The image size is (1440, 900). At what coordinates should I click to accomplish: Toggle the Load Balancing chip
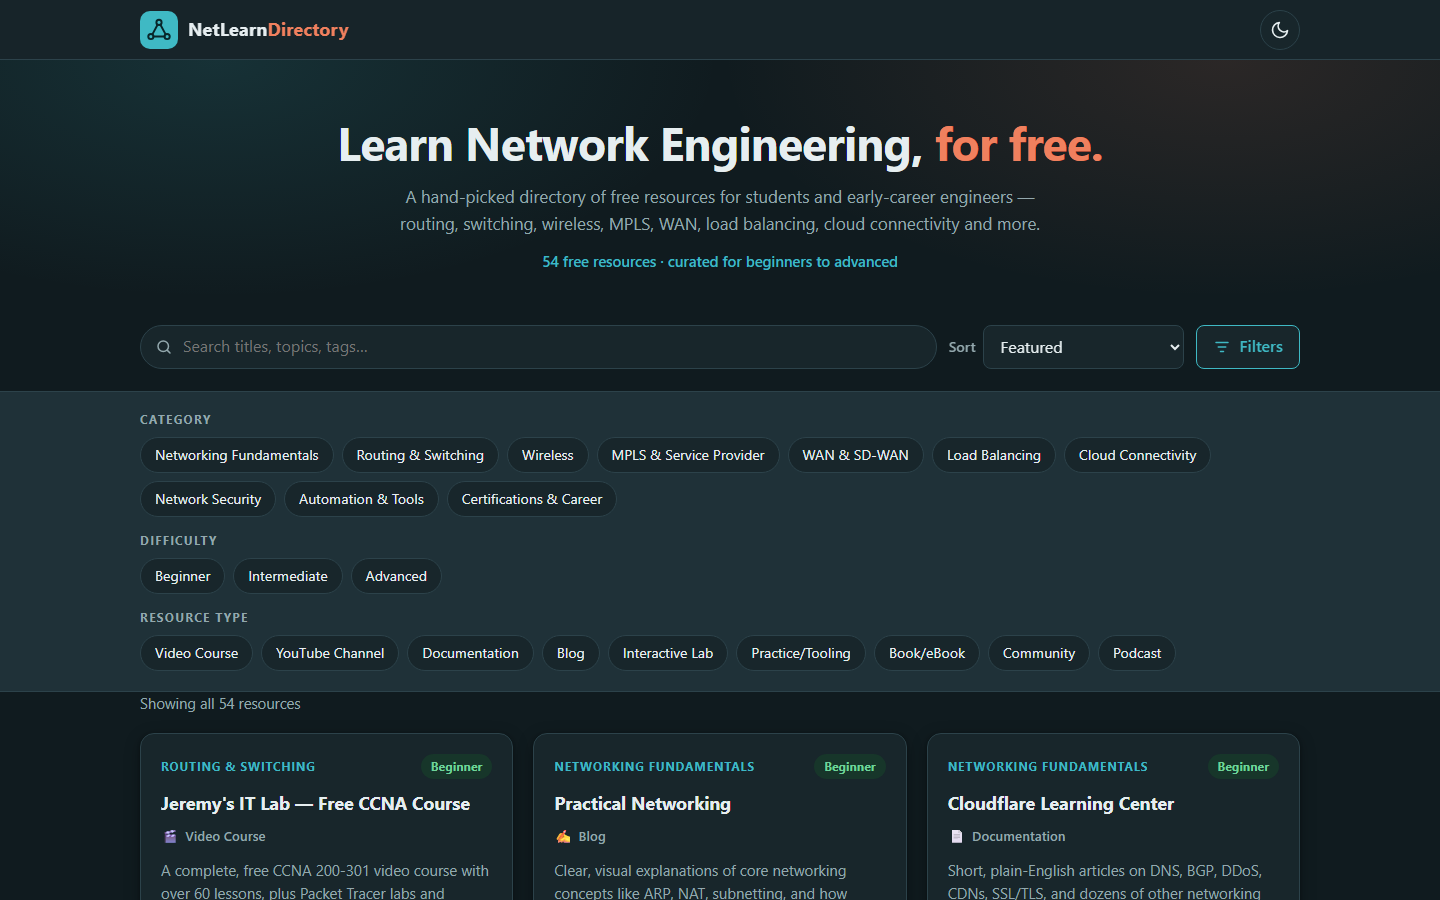pyautogui.click(x=994, y=455)
